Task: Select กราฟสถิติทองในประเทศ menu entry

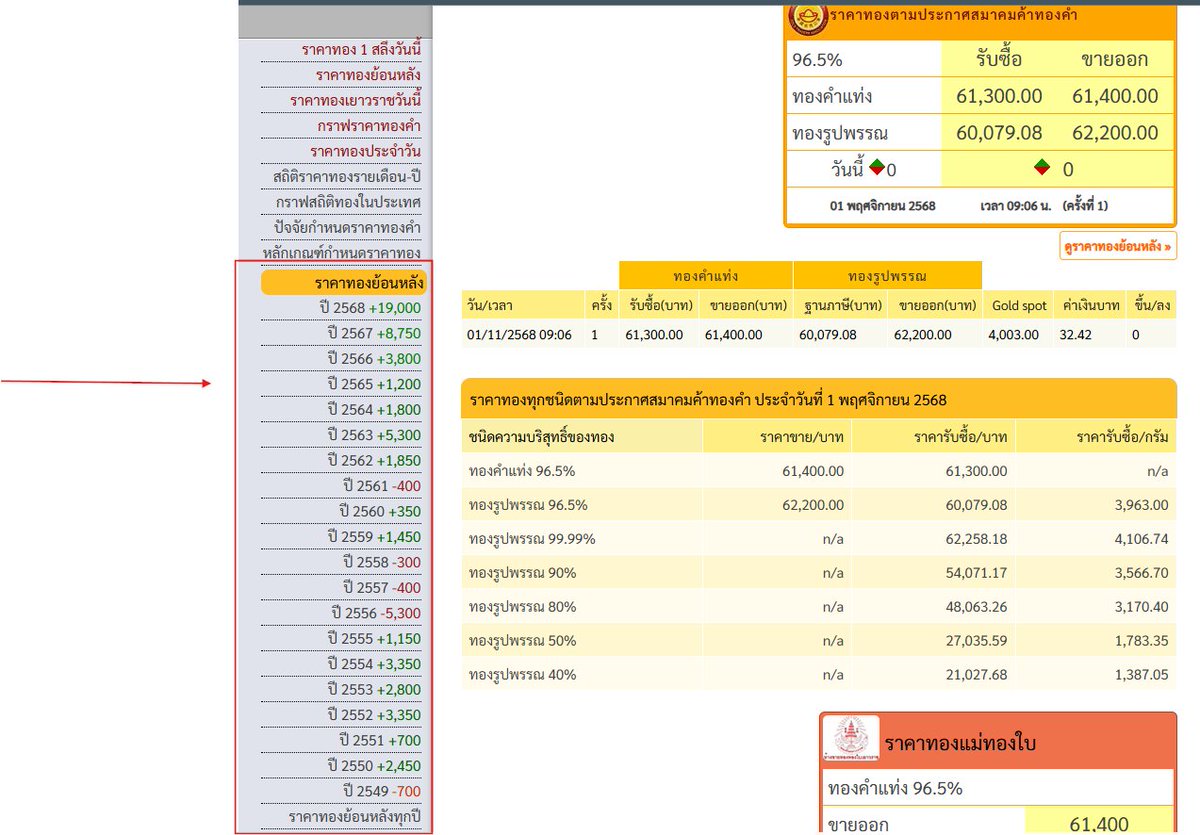Action: pyautogui.click(x=348, y=202)
